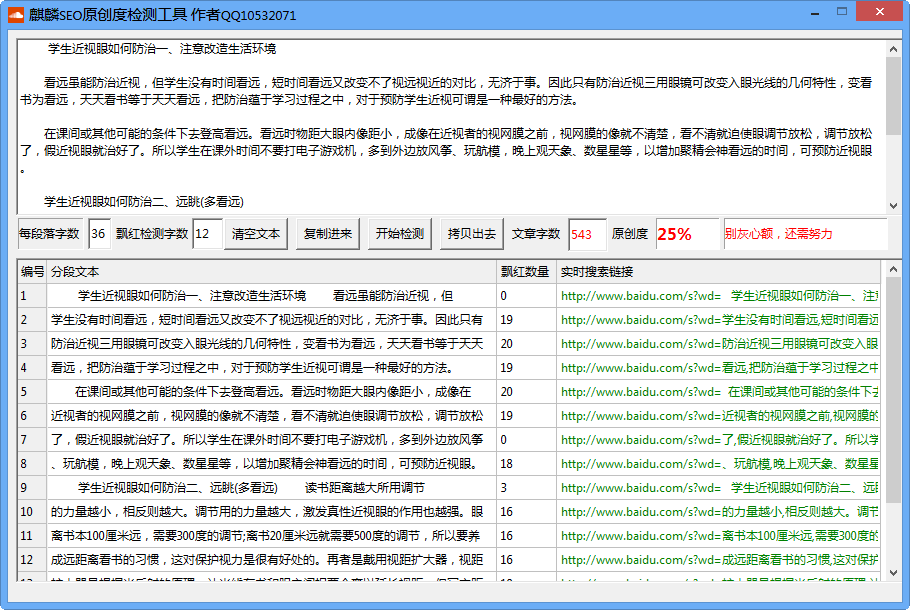Select row 5 text 在课间或其他可能的条件下去登高看远
The image size is (910, 610).
click(x=273, y=392)
